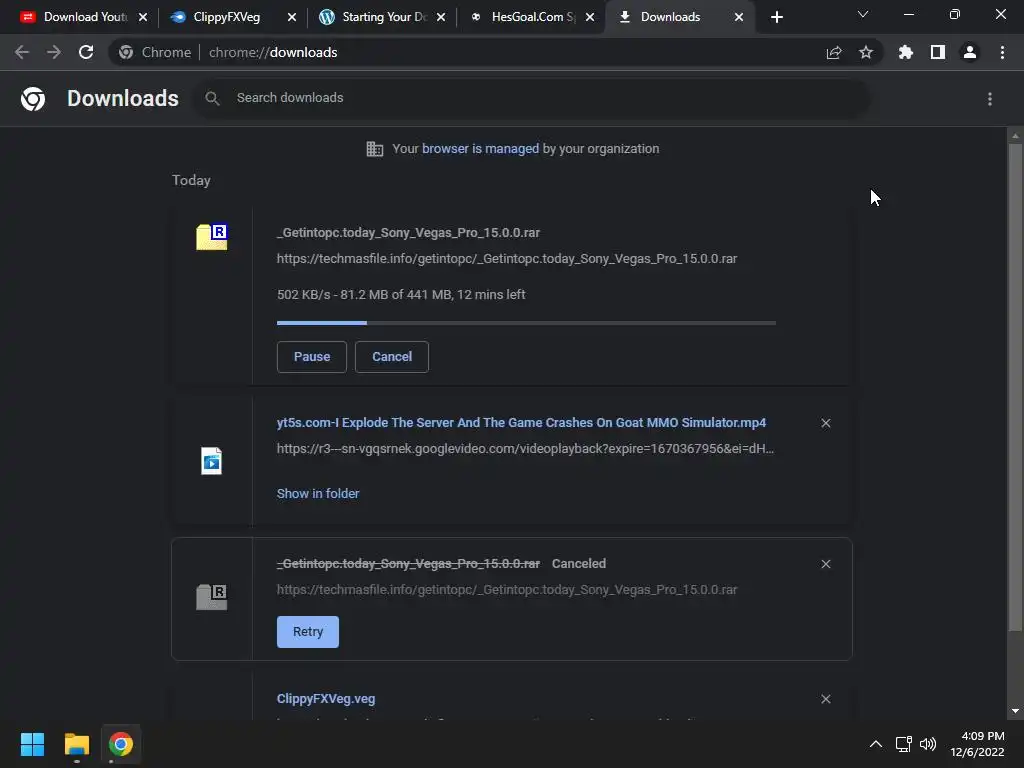Go back using the browser back arrow
Image resolution: width=1024 pixels, height=768 pixels.
tap(22, 52)
